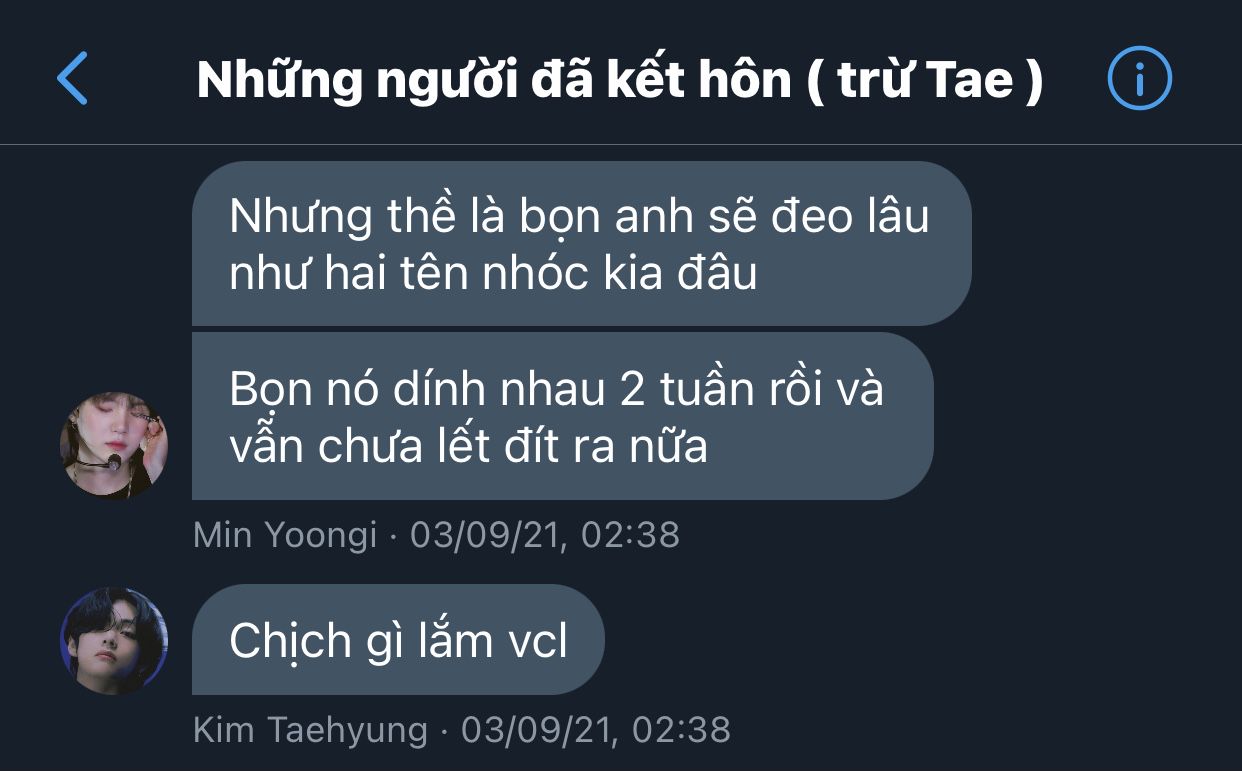
Task: Click the 02:38 time beside Min Yoongi
Action: pyautogui.click(x=632, y=535)
